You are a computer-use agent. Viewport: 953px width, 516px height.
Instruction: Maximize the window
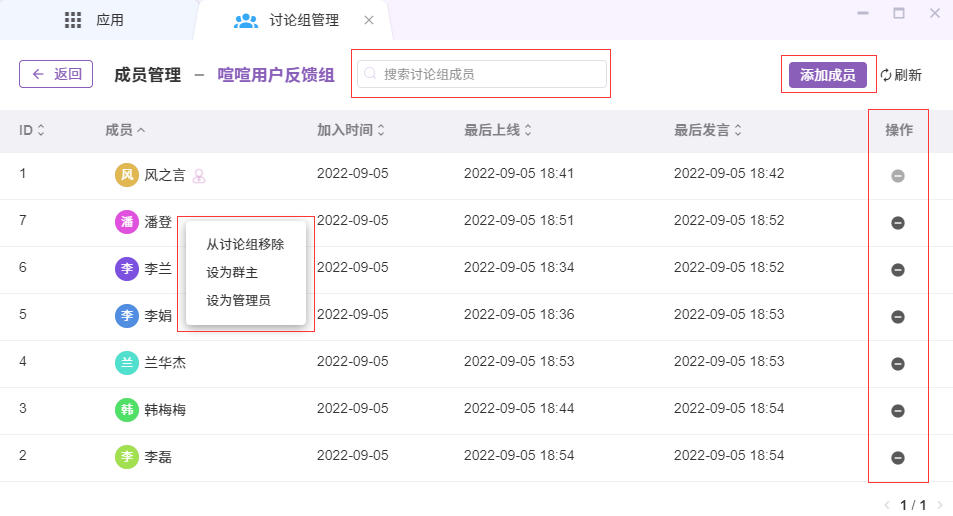coord(899,13)
